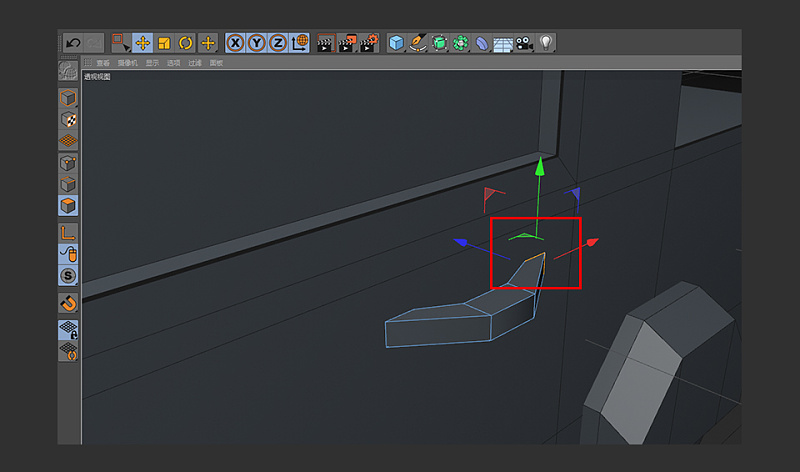Click the blue Z axis arrow handle

[461, 242]
